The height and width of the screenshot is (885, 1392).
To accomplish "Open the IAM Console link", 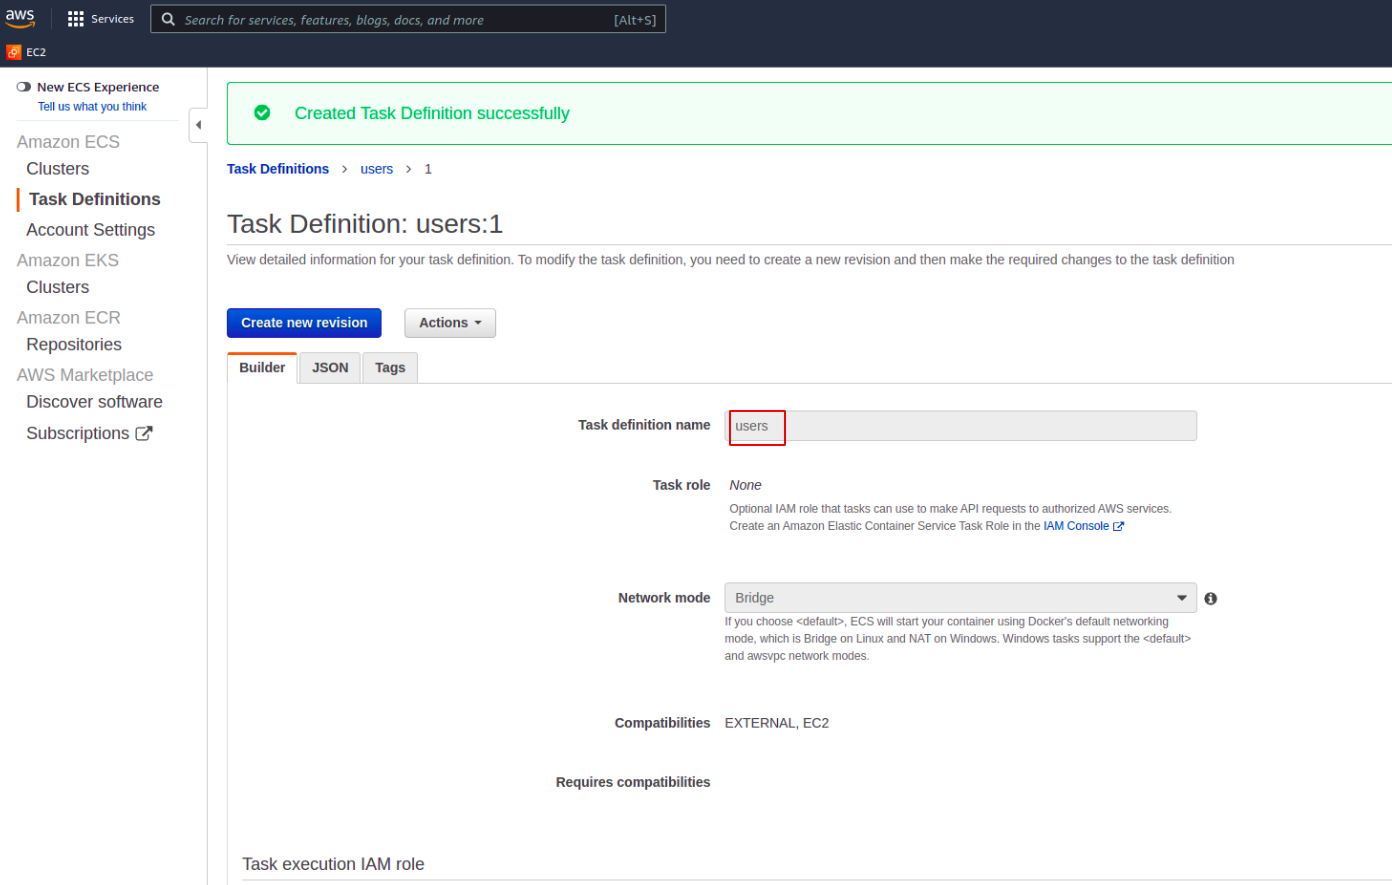I will click(x=1076, y=525).
